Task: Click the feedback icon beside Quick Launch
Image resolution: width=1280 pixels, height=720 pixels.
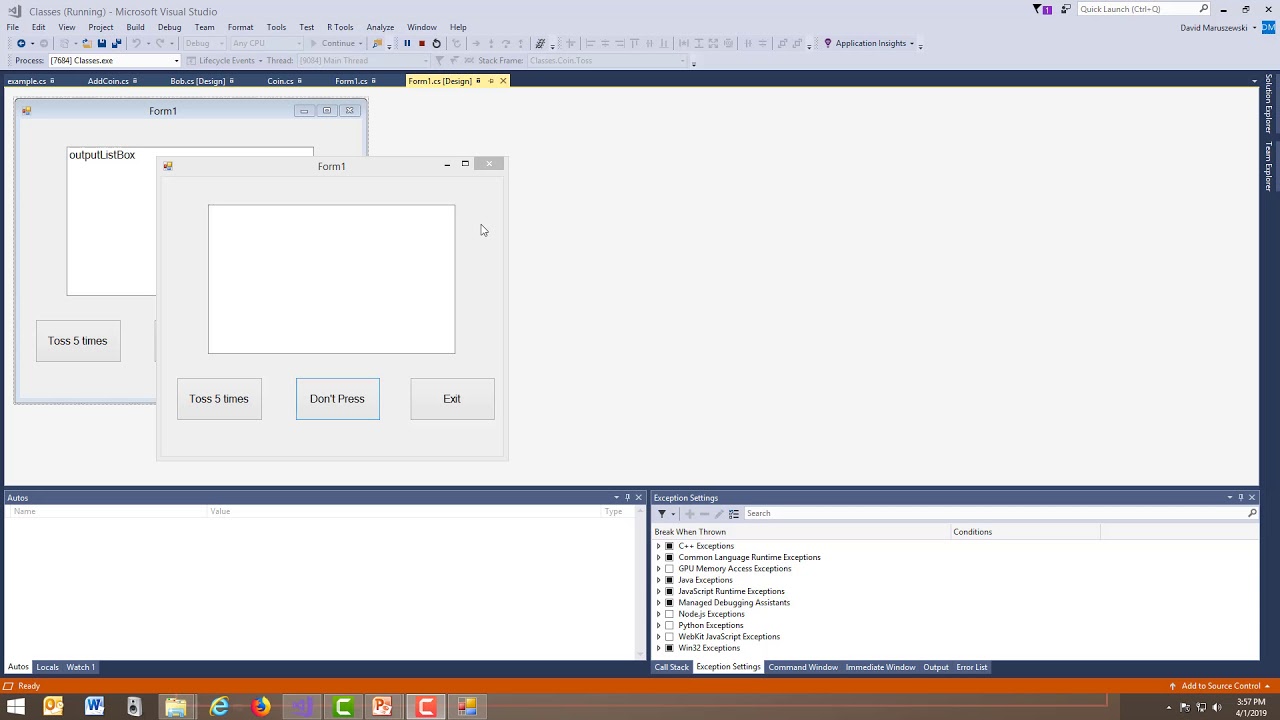Action: click(x=1066, y=9)
